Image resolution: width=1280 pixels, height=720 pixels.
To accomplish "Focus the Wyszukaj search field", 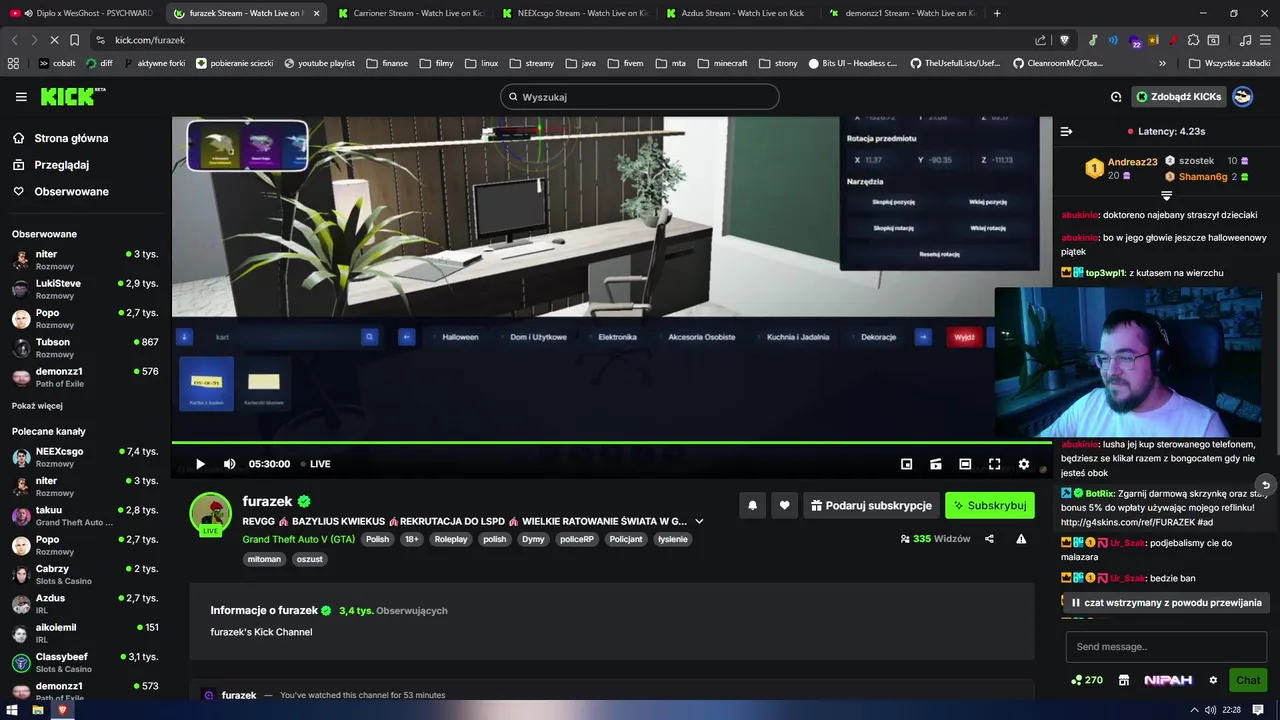I will pyautogui.click(x=639, y=97).
